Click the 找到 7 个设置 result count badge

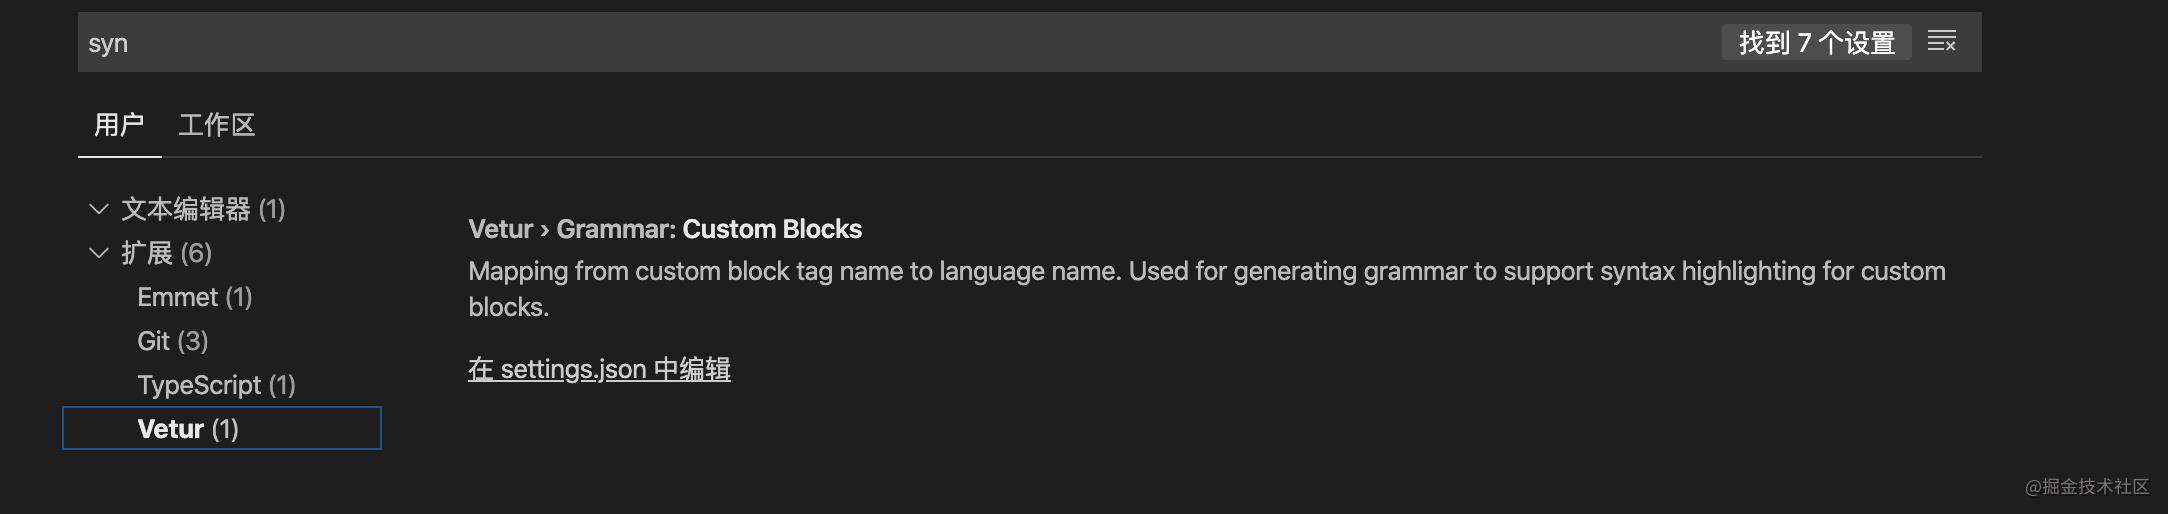coord(1816,42)
